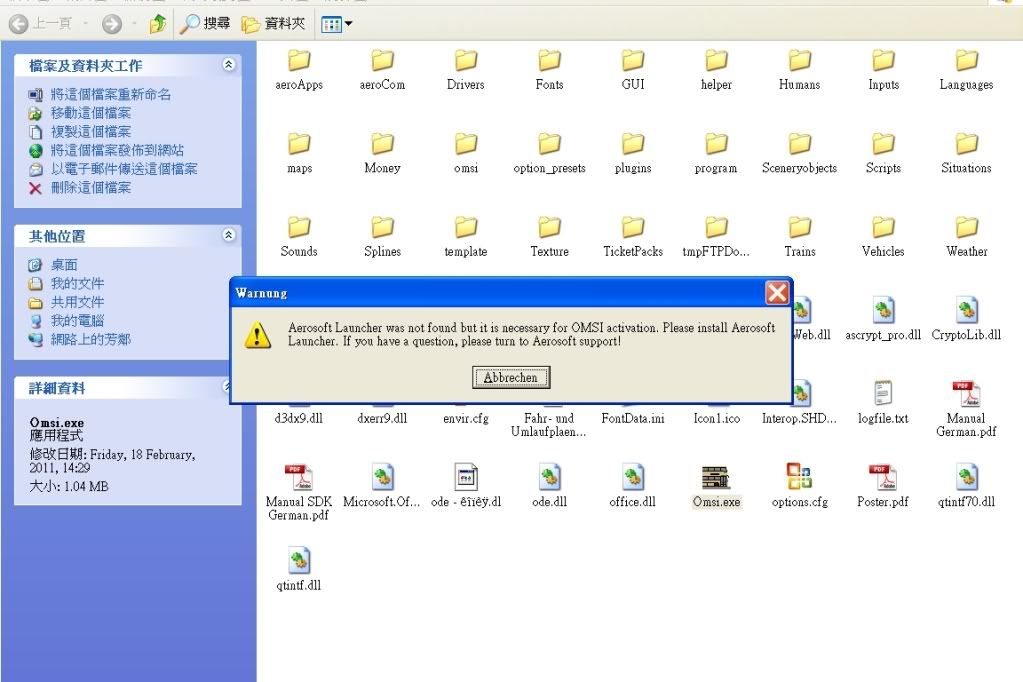Select the envir.cfg file
Viewport: 1023px width, 682px height.
tap(466, 418)
